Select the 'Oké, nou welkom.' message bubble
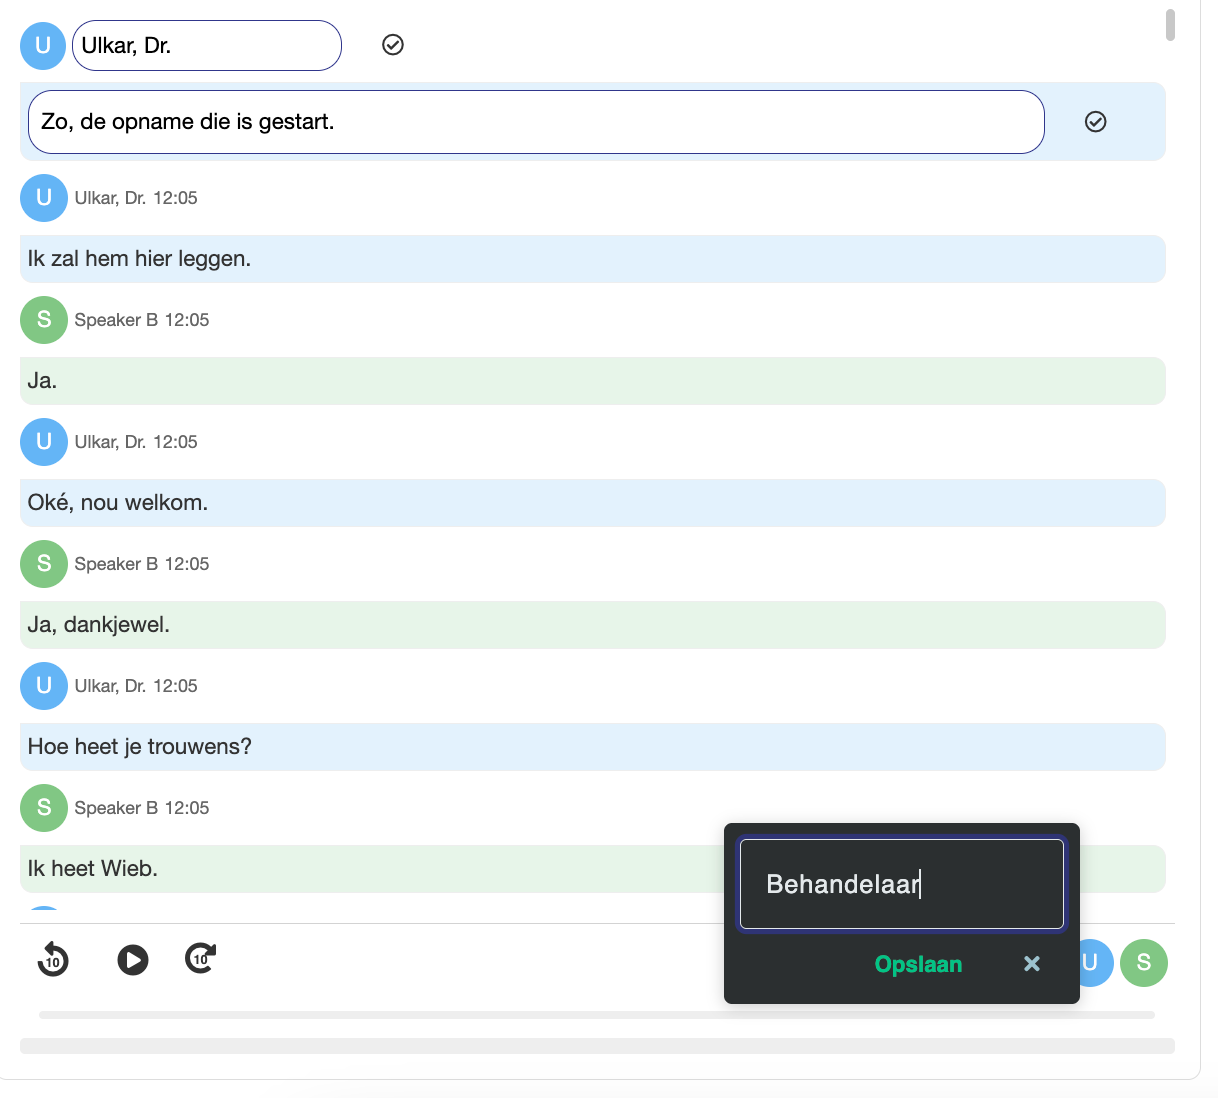The height and width of the screenshot is (1098, 1218). click(x=594, y=502)
